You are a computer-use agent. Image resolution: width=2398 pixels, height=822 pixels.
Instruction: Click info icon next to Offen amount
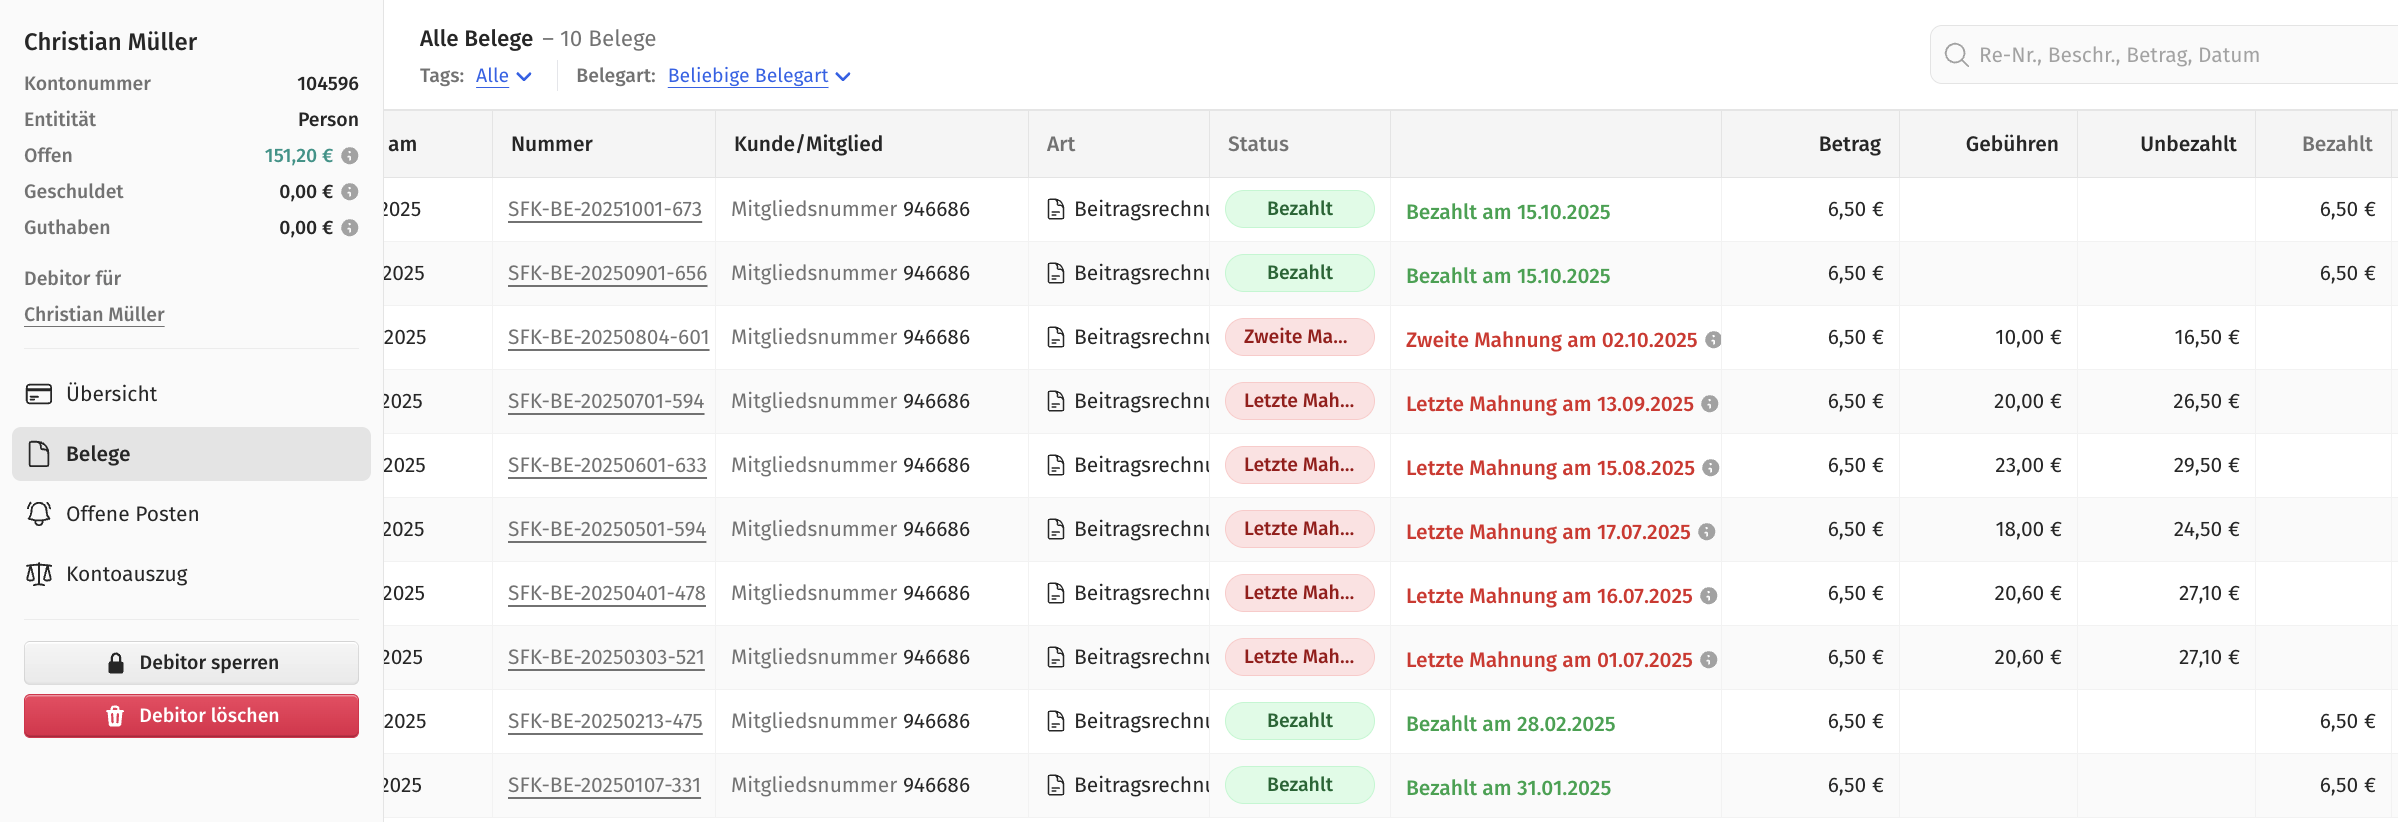pos(350,156)
